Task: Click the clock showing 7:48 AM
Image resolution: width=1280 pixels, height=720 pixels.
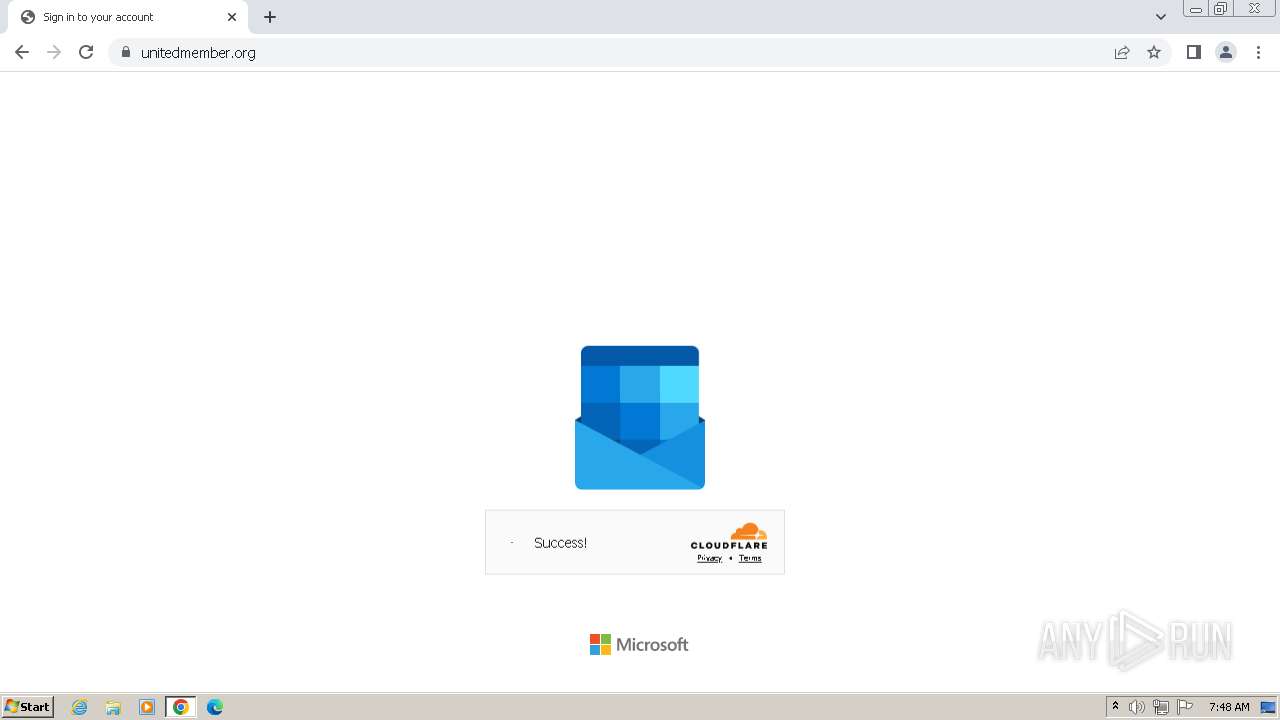Action: [x=1229, y=707]
